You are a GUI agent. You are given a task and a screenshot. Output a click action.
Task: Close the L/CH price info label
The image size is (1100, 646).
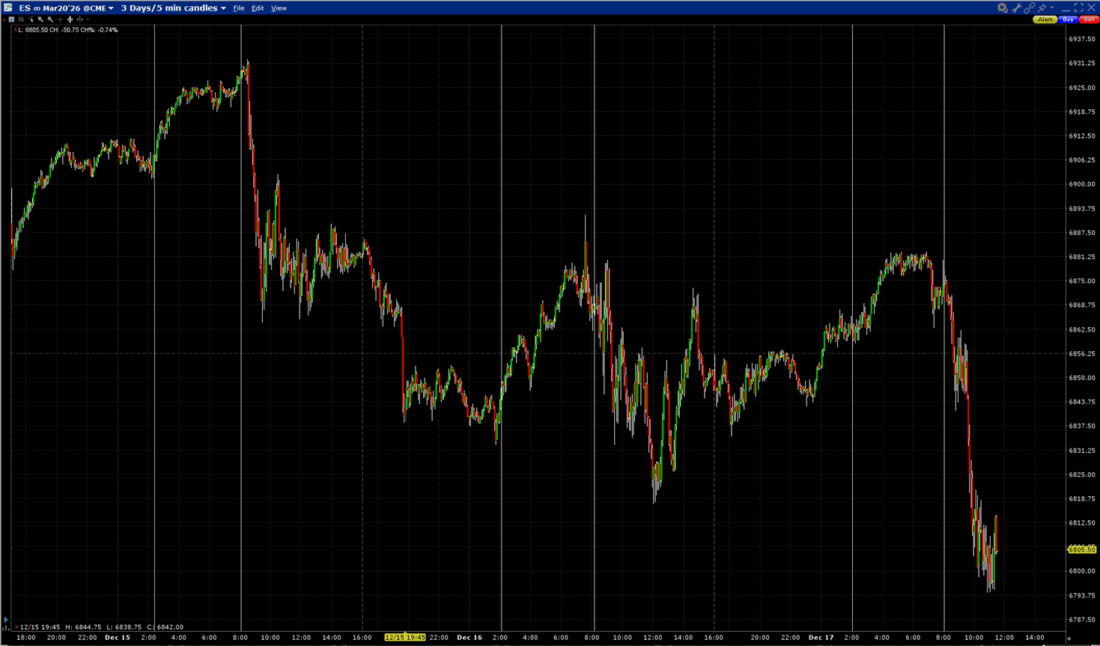tap(15, 30)
